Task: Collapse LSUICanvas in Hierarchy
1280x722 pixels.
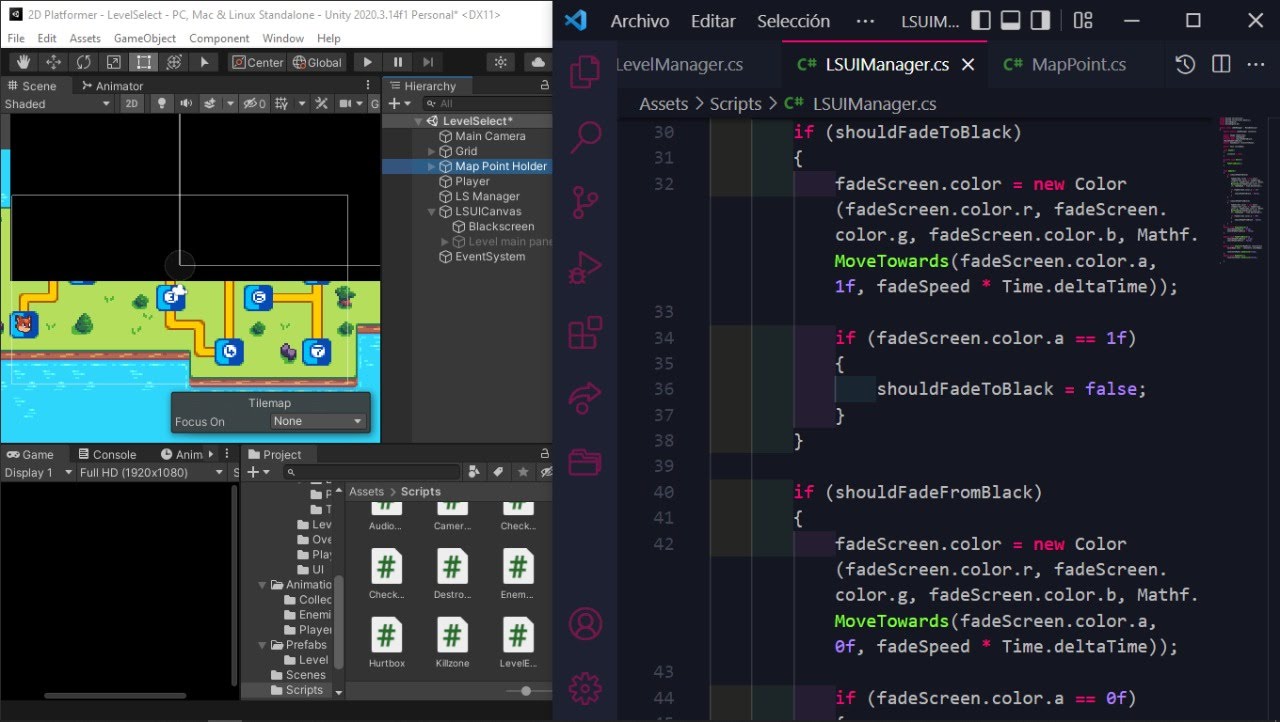Action: [432, 211]
